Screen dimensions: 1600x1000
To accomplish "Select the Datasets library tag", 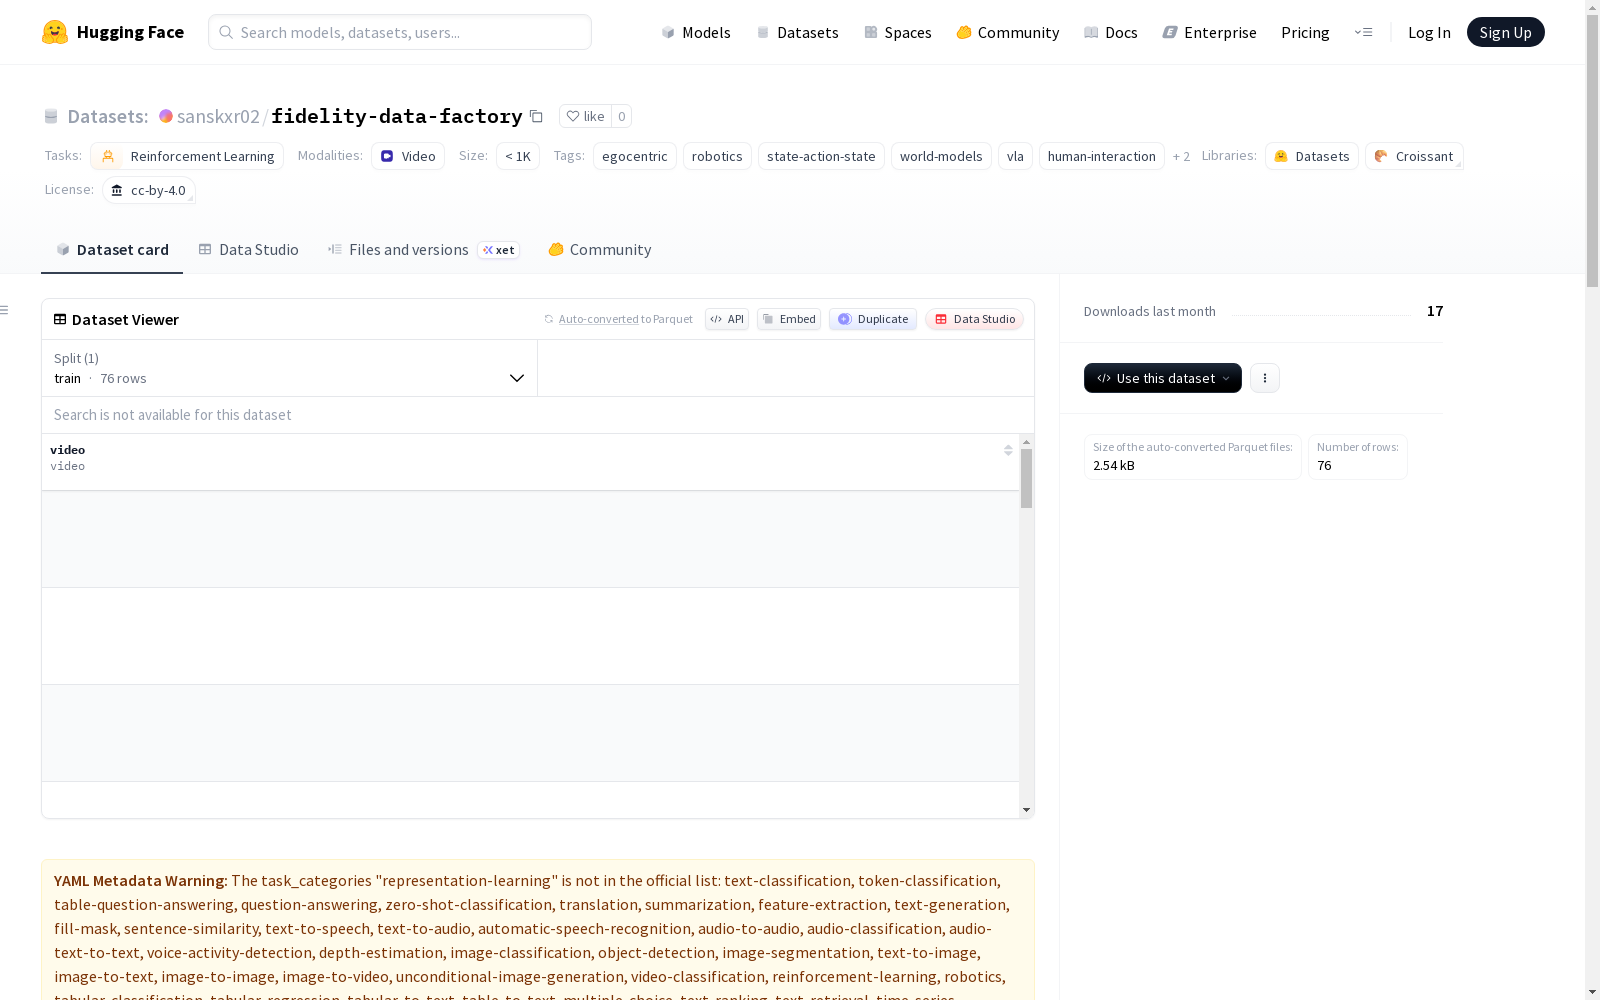I will click(x=1312, y=156).
